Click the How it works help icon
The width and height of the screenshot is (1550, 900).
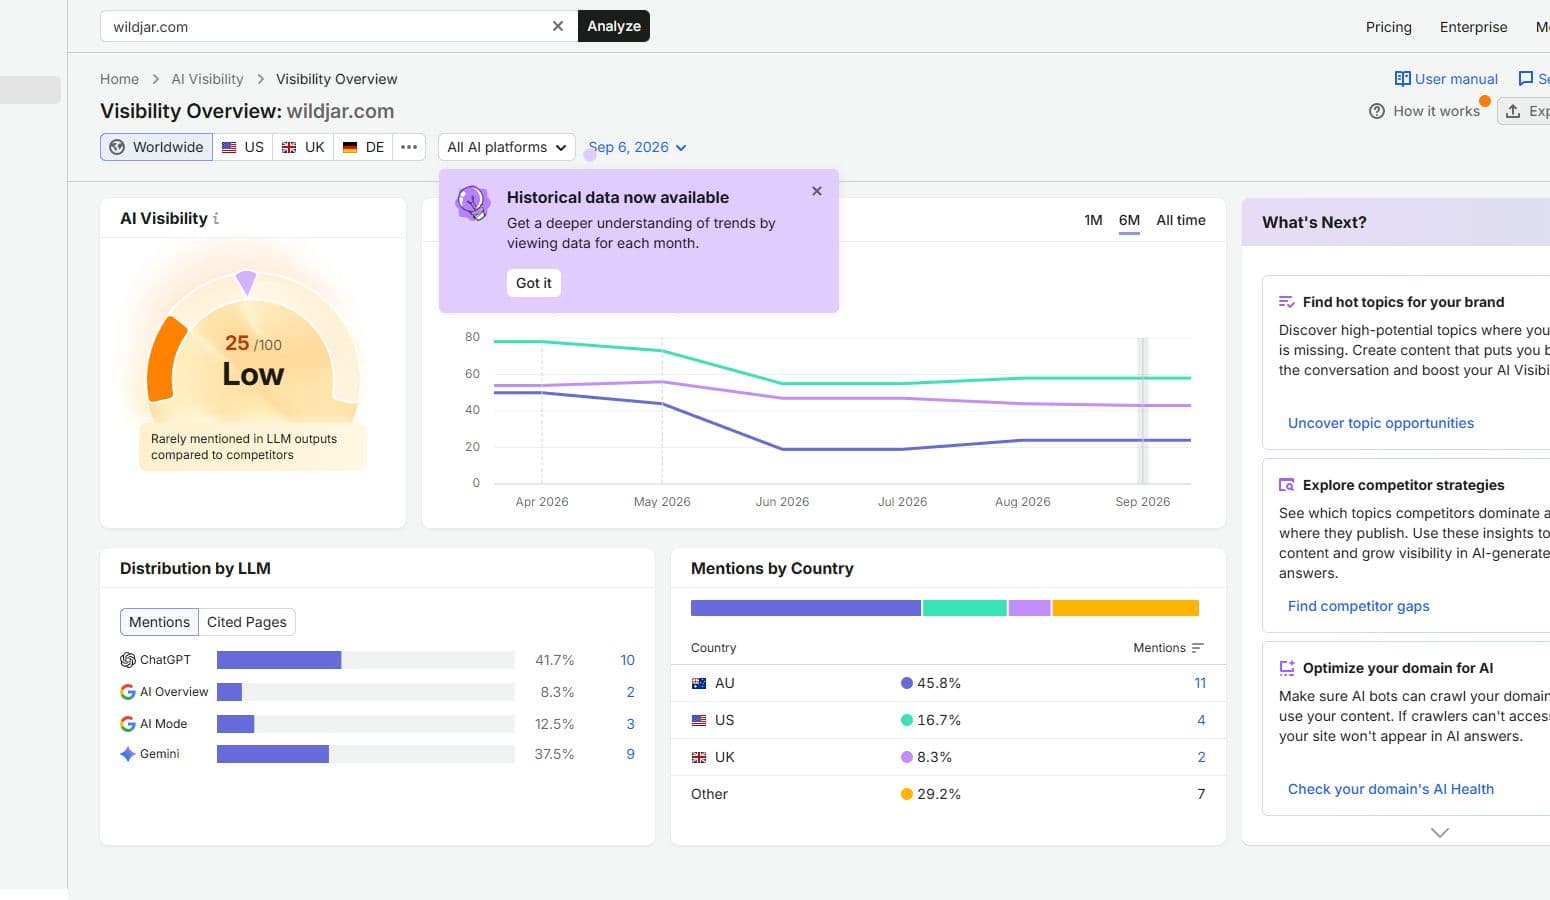(x=1377, y=111)
